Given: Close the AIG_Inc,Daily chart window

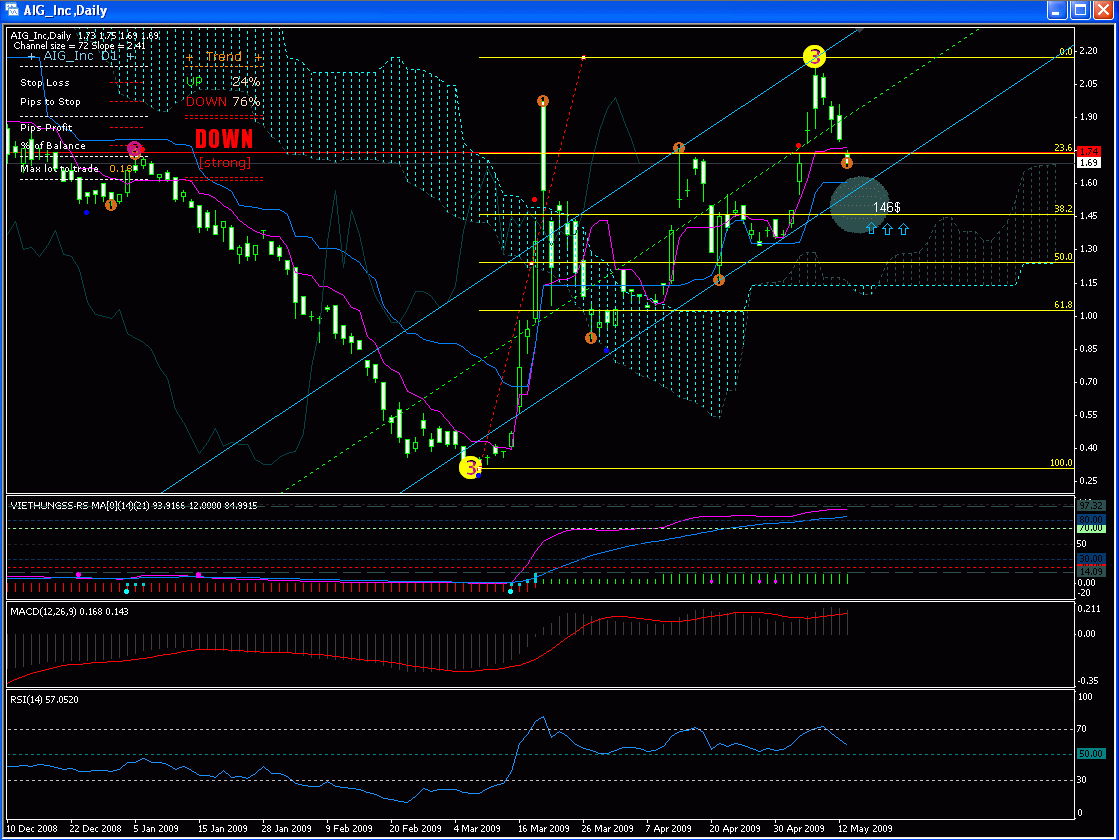Looking at the screenshot, I should [x=1104, y=10].
